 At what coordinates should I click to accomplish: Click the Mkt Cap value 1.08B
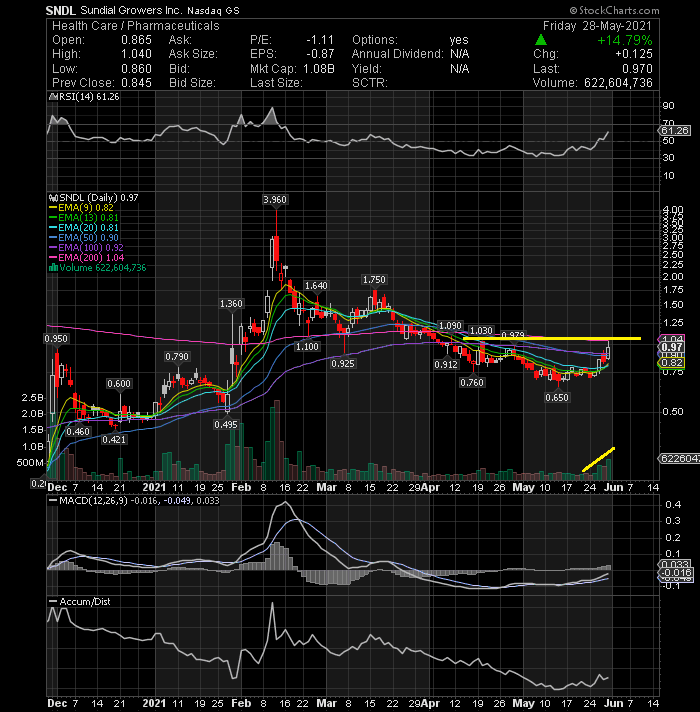click(317, 69)
